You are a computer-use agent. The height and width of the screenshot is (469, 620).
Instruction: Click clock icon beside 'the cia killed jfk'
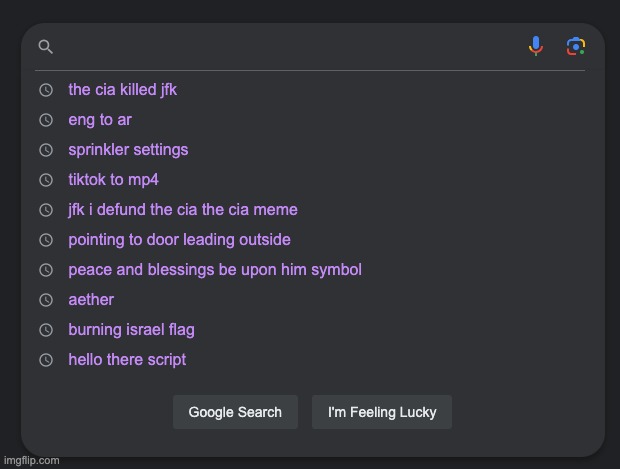click(45, 90)
